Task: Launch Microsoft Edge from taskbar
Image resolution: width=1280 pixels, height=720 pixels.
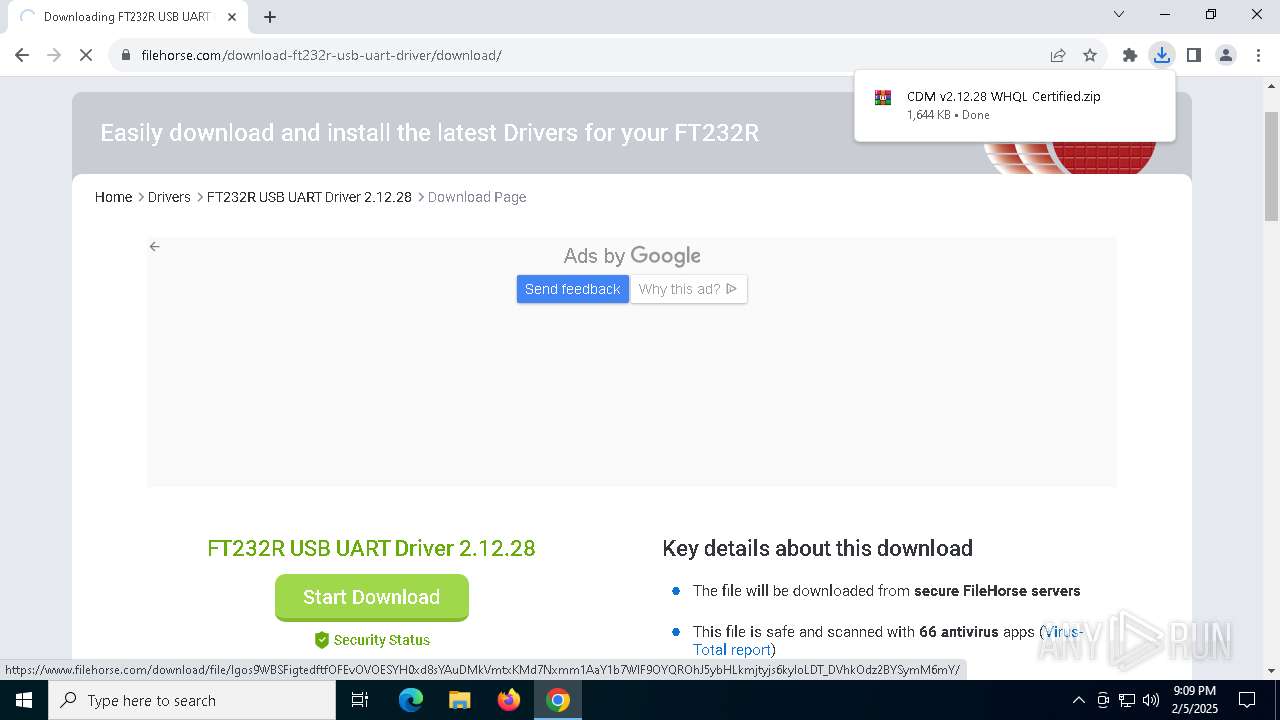Action: coord(411,700)
